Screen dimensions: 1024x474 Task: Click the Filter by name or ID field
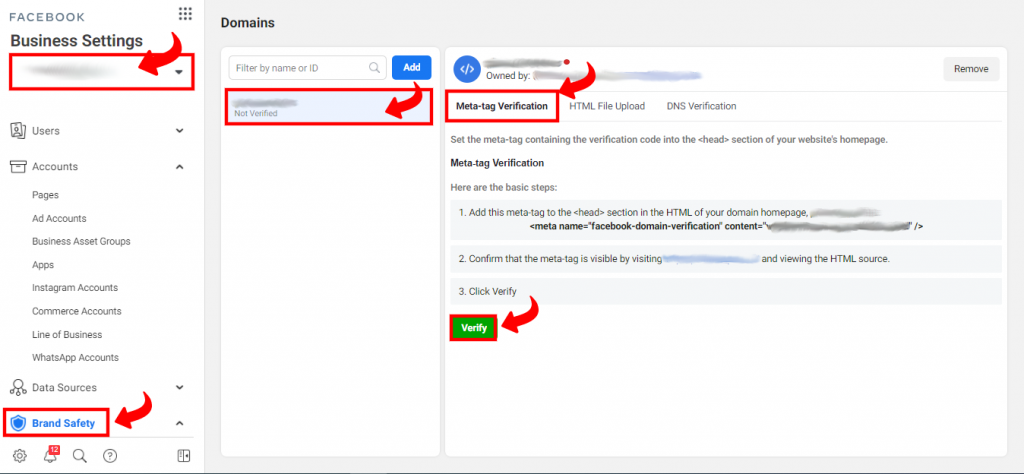pyautogui.click(x=308, y=67)
